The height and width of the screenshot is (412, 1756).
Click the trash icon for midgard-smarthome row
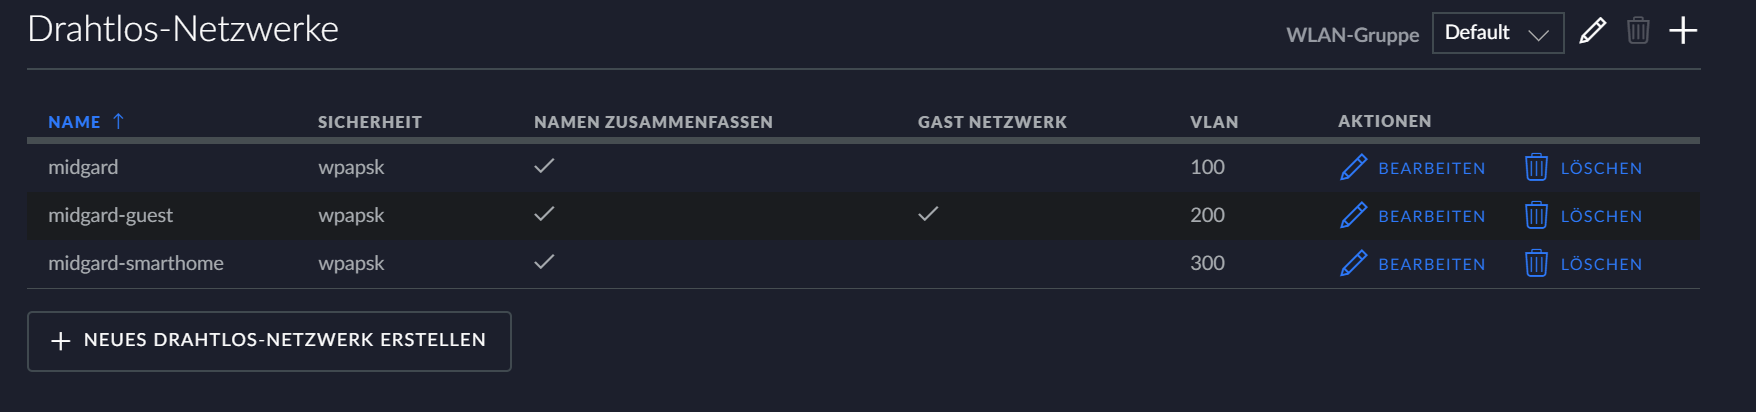pos(1536,263)
